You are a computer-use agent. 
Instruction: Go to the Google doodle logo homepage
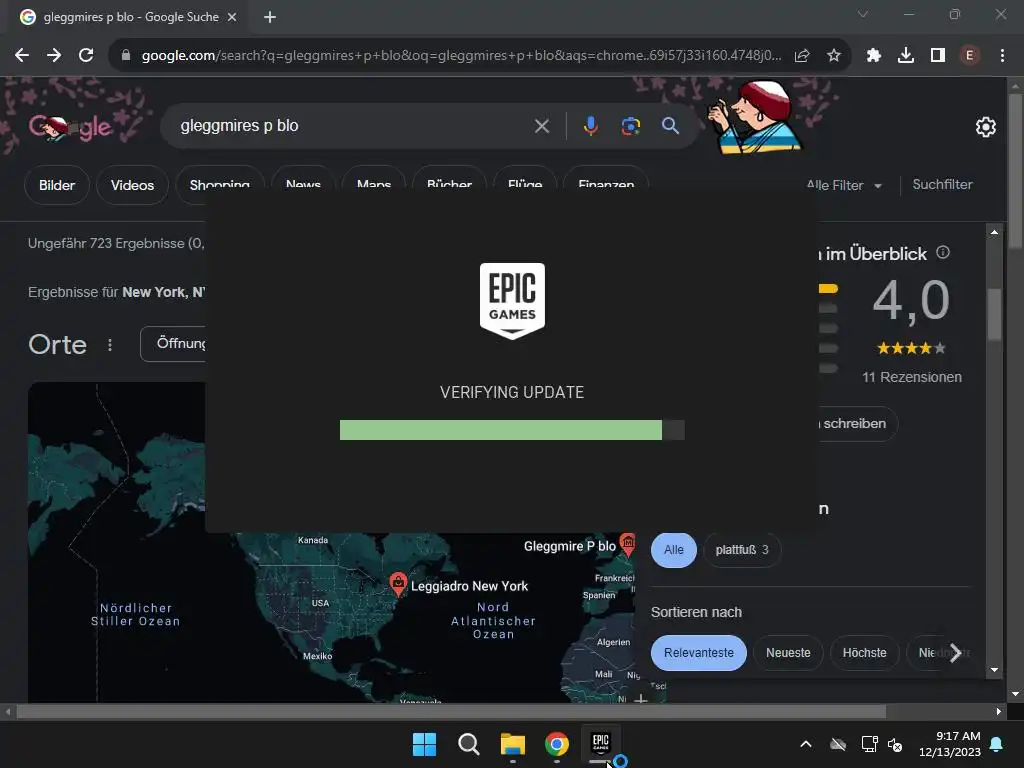[x=71, y=127]
